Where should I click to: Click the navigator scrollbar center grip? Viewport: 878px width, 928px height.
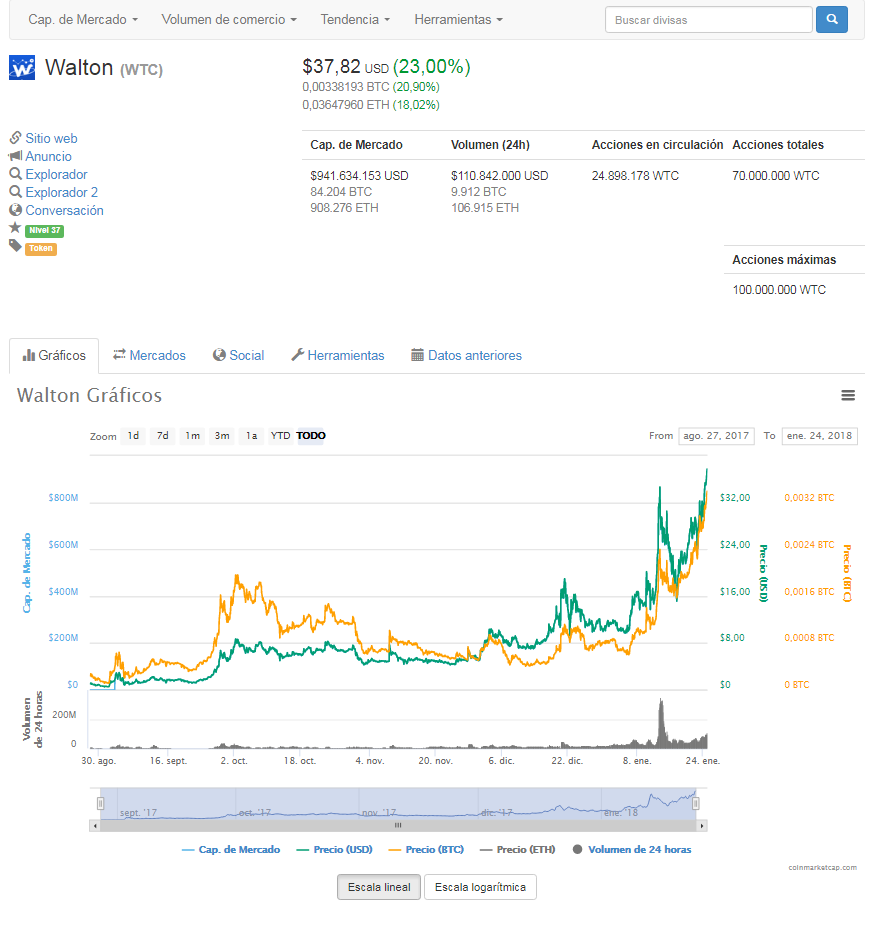coord(398,826)
